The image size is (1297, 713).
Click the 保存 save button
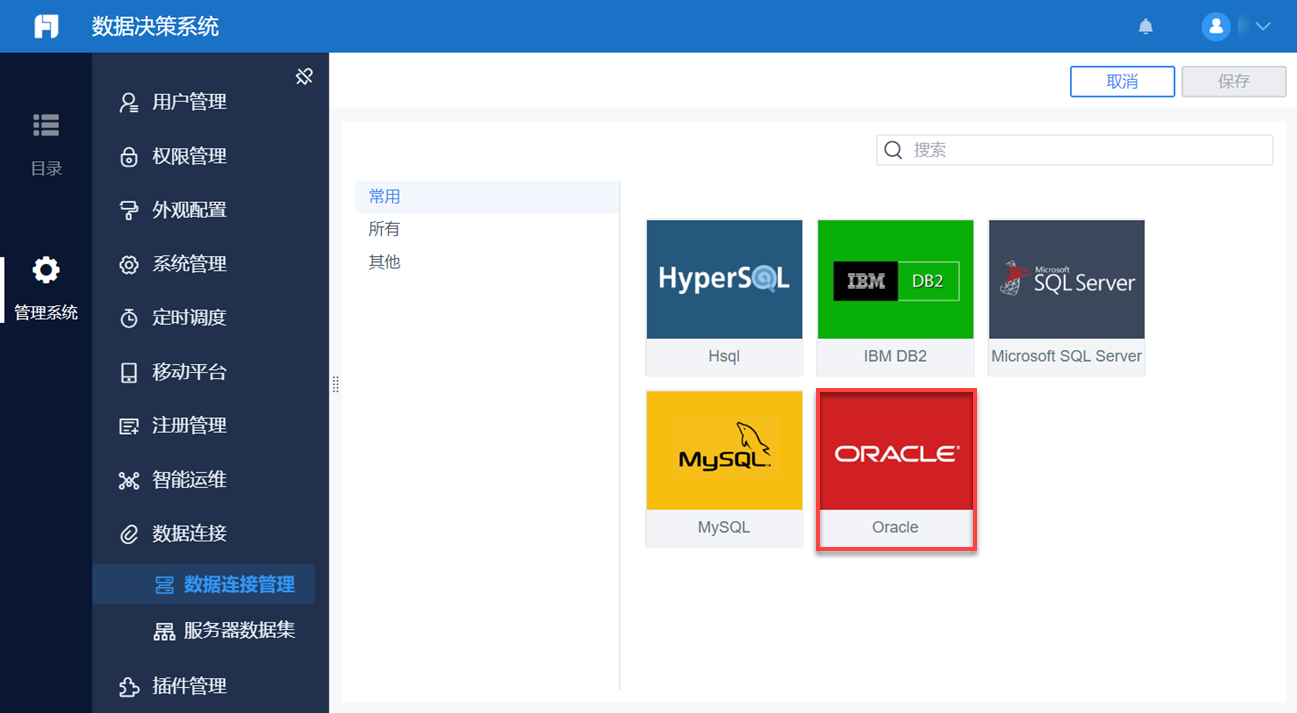1234,82
